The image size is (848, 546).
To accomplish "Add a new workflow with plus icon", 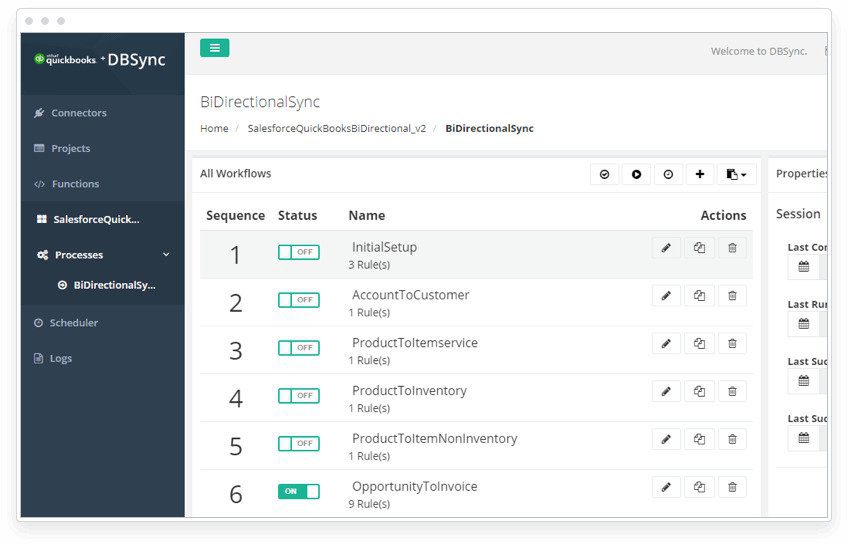I will (x=699, y=174).
